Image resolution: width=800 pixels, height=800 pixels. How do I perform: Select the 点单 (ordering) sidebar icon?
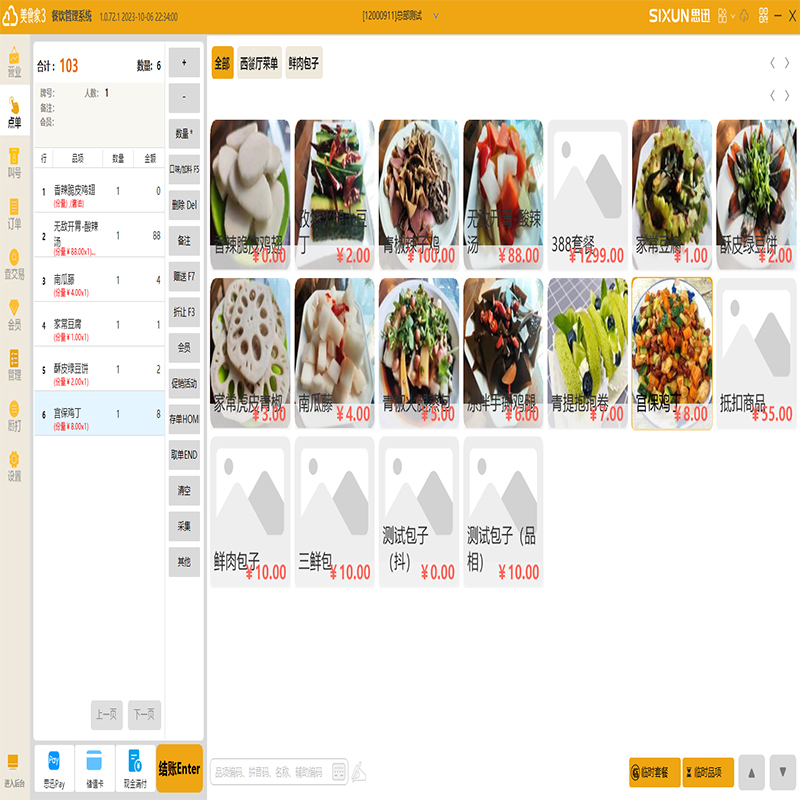[14, 112]
